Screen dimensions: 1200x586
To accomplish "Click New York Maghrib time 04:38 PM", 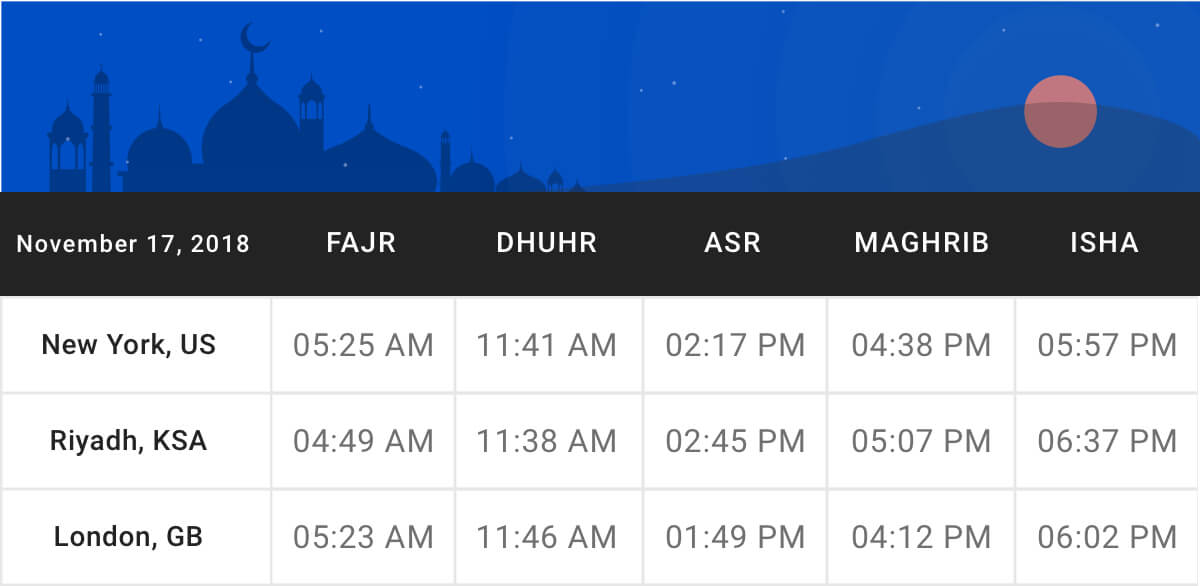I will [x=921, y=346].
